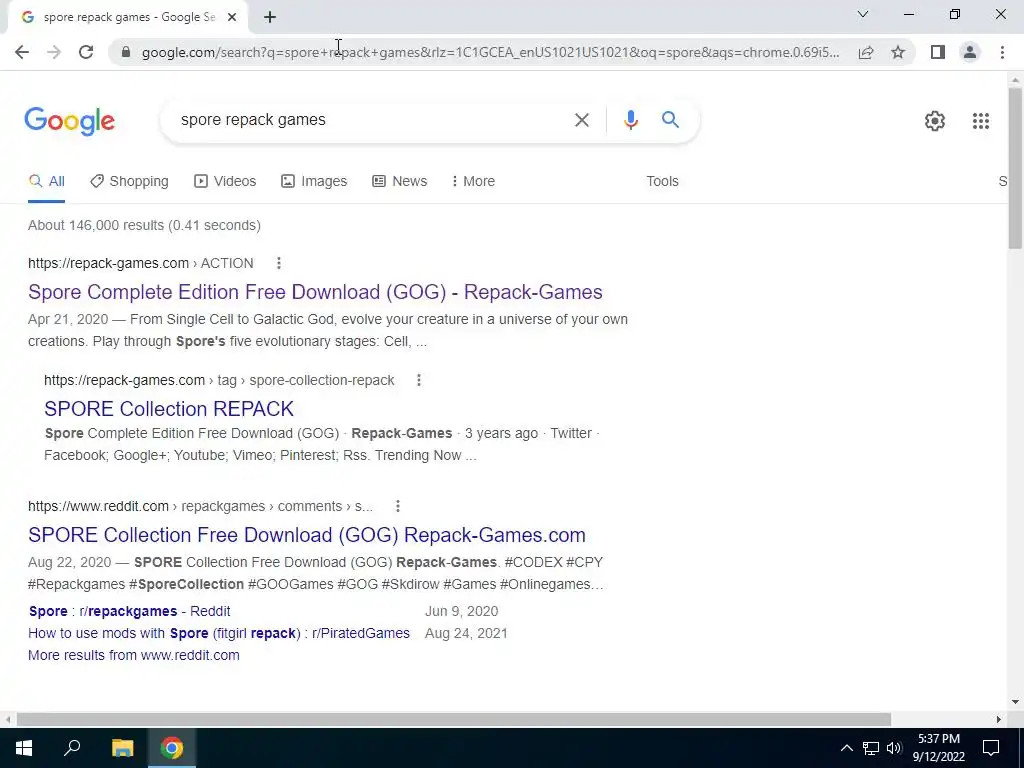Screen dimensions: 1024x768
Task: Submit search with magnifying glass icon
Action: 670,120
